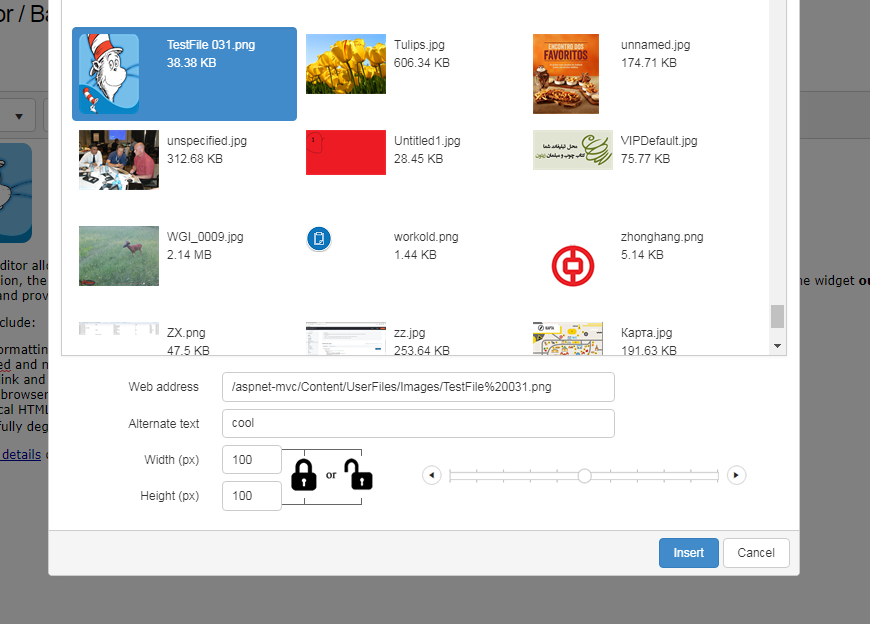Viewport: 870px width, 624px height.
Task: Click the file name VIPDefault.jpg
Action: click(x=659, y=141)
